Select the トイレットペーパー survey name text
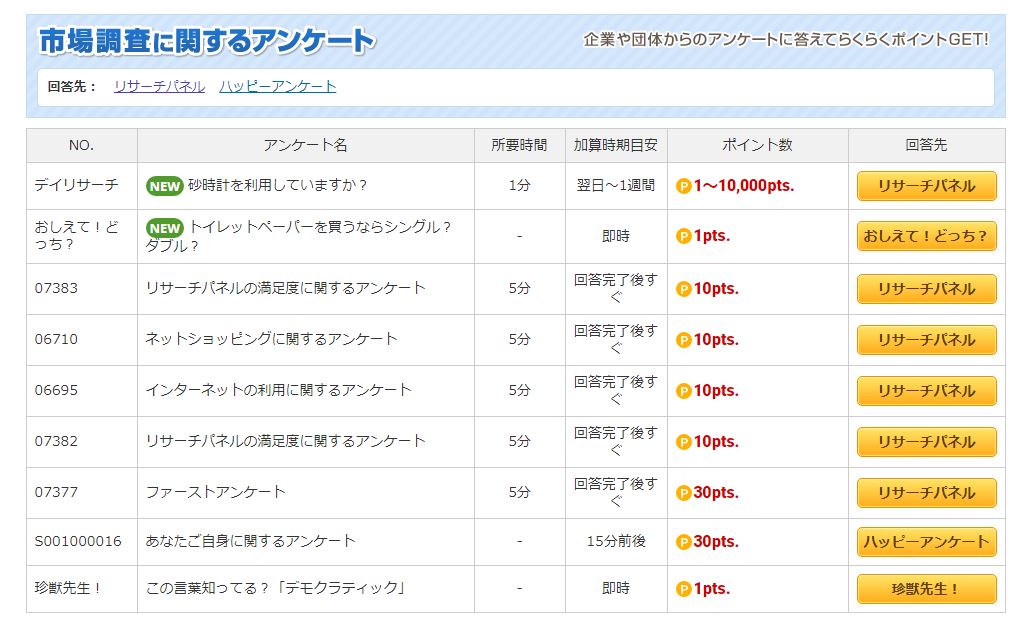1026x634 pixels. (x=298, y=236)
